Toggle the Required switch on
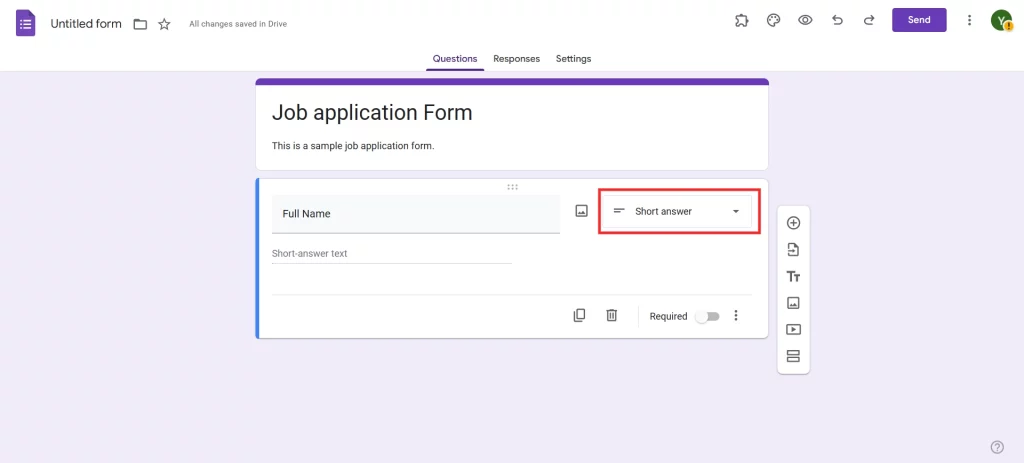Viewport: 1024px width, 463px height. coord(707,316)
